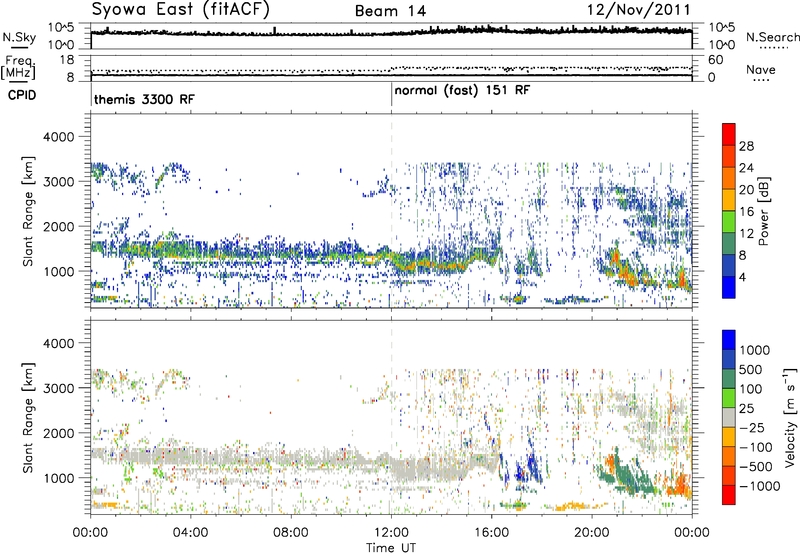Select the '12:00' time axis label
The width and height of the screenshot is (800, 554).
[x=391, y=533]
